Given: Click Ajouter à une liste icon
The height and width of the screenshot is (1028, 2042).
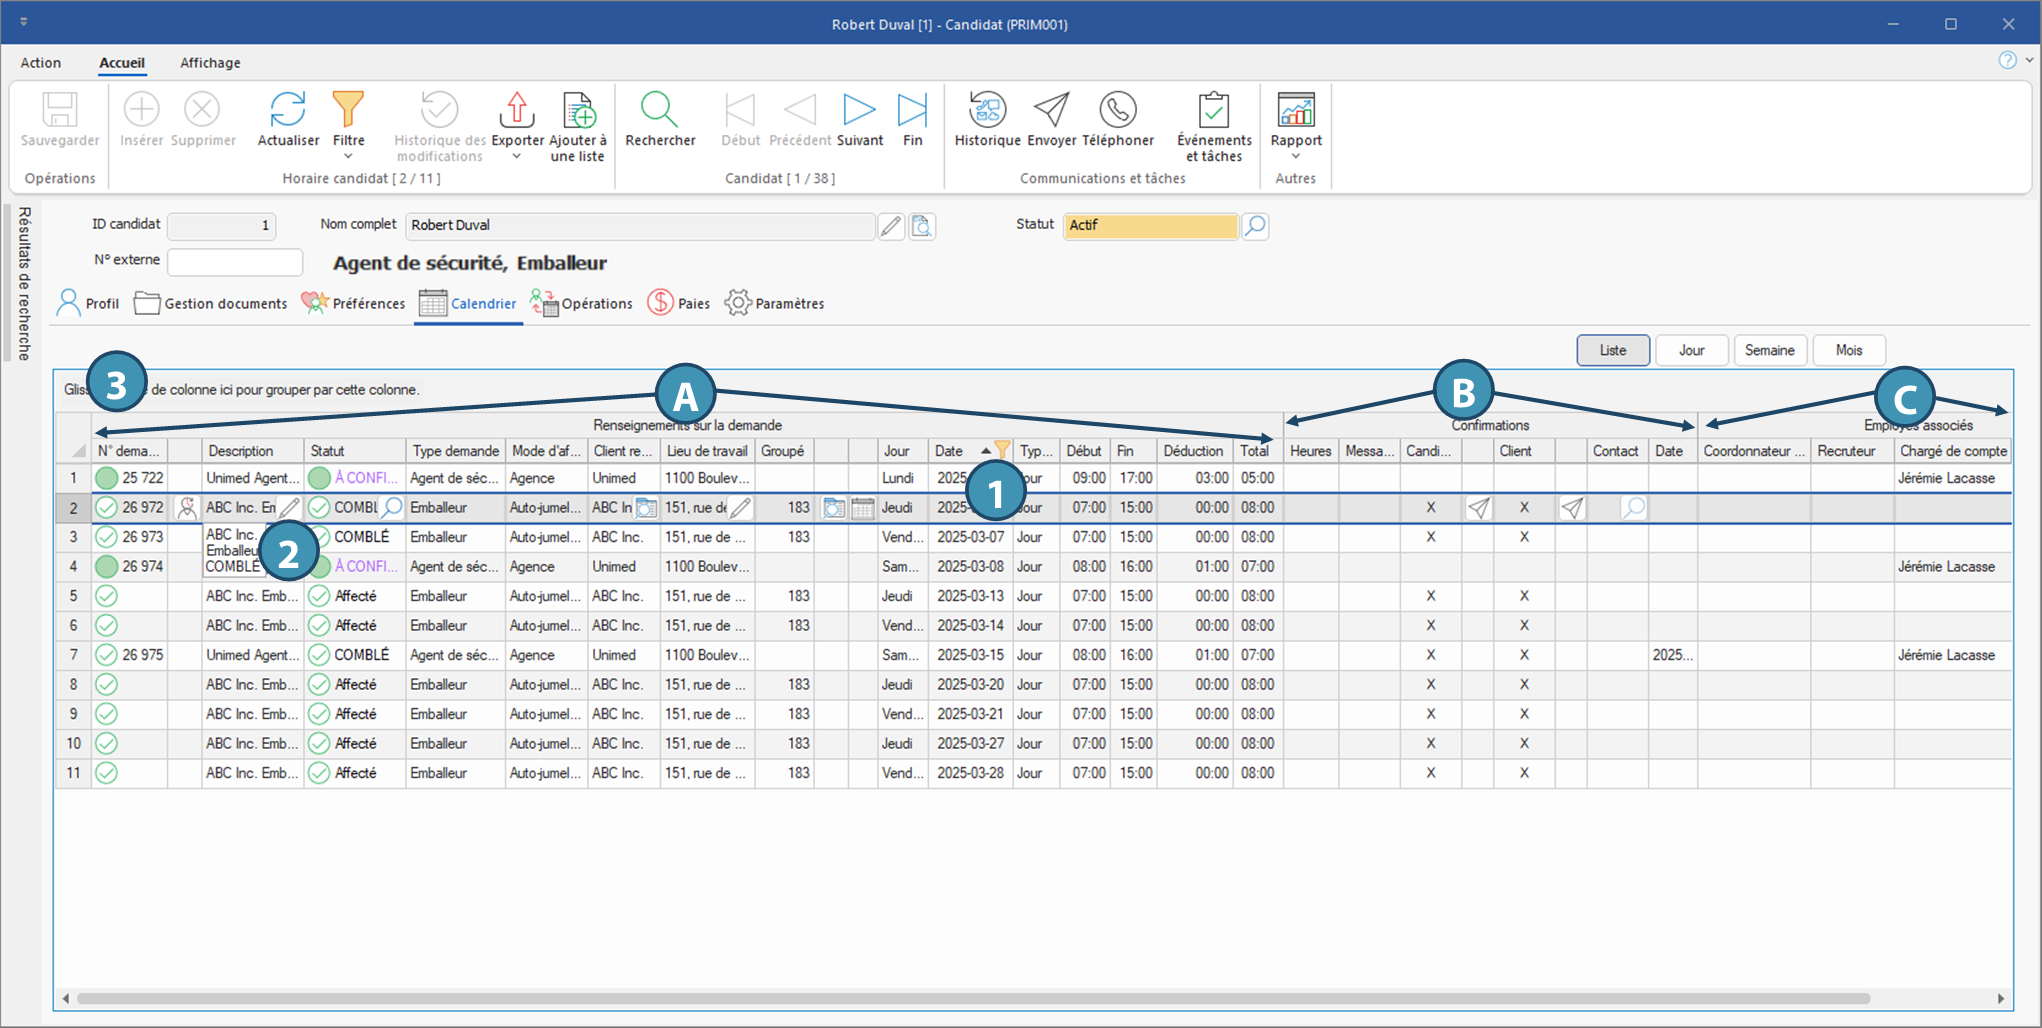Looking at the screenshot, I should click(x=578, y=110).
